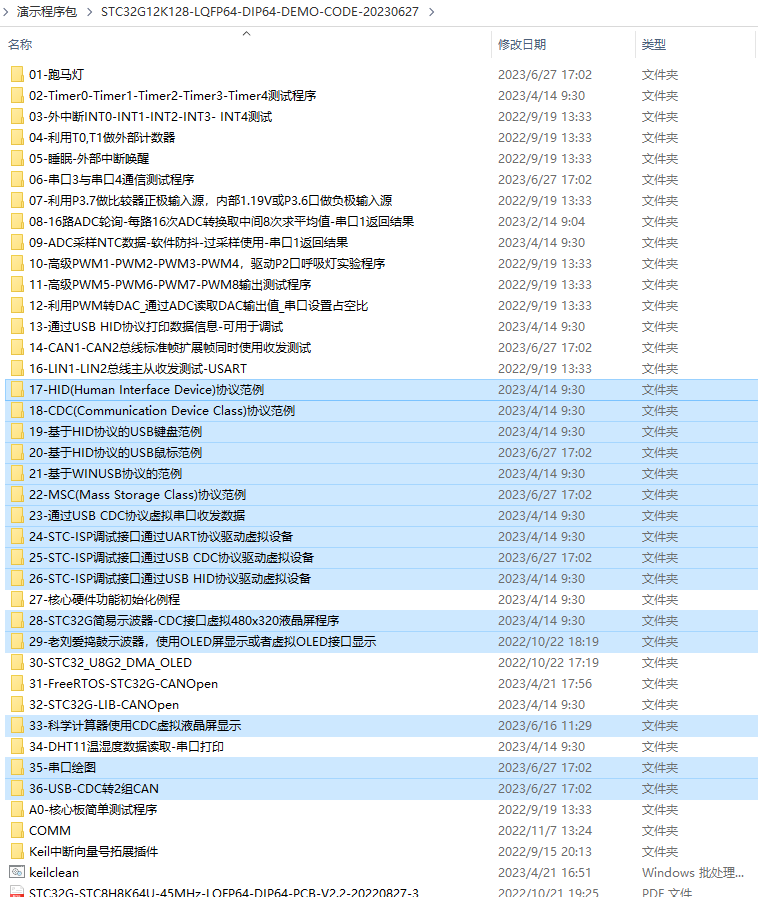Click date 2022/11/7 13:24 cell

[545, 831]
